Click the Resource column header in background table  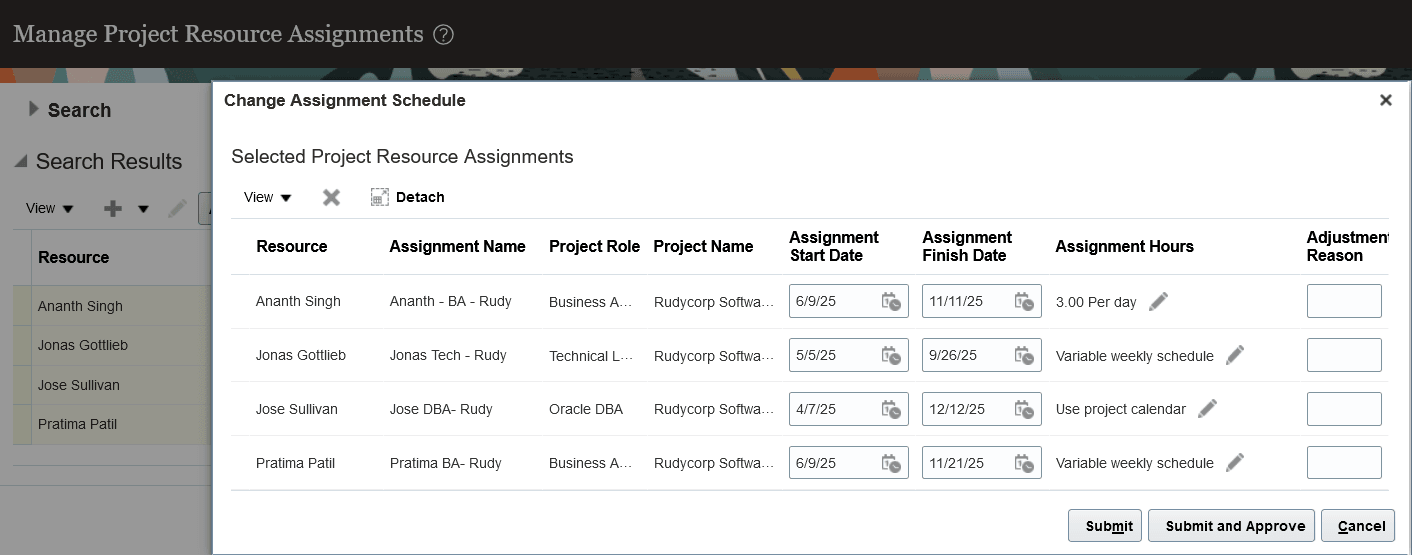click(x=73, y=257)
